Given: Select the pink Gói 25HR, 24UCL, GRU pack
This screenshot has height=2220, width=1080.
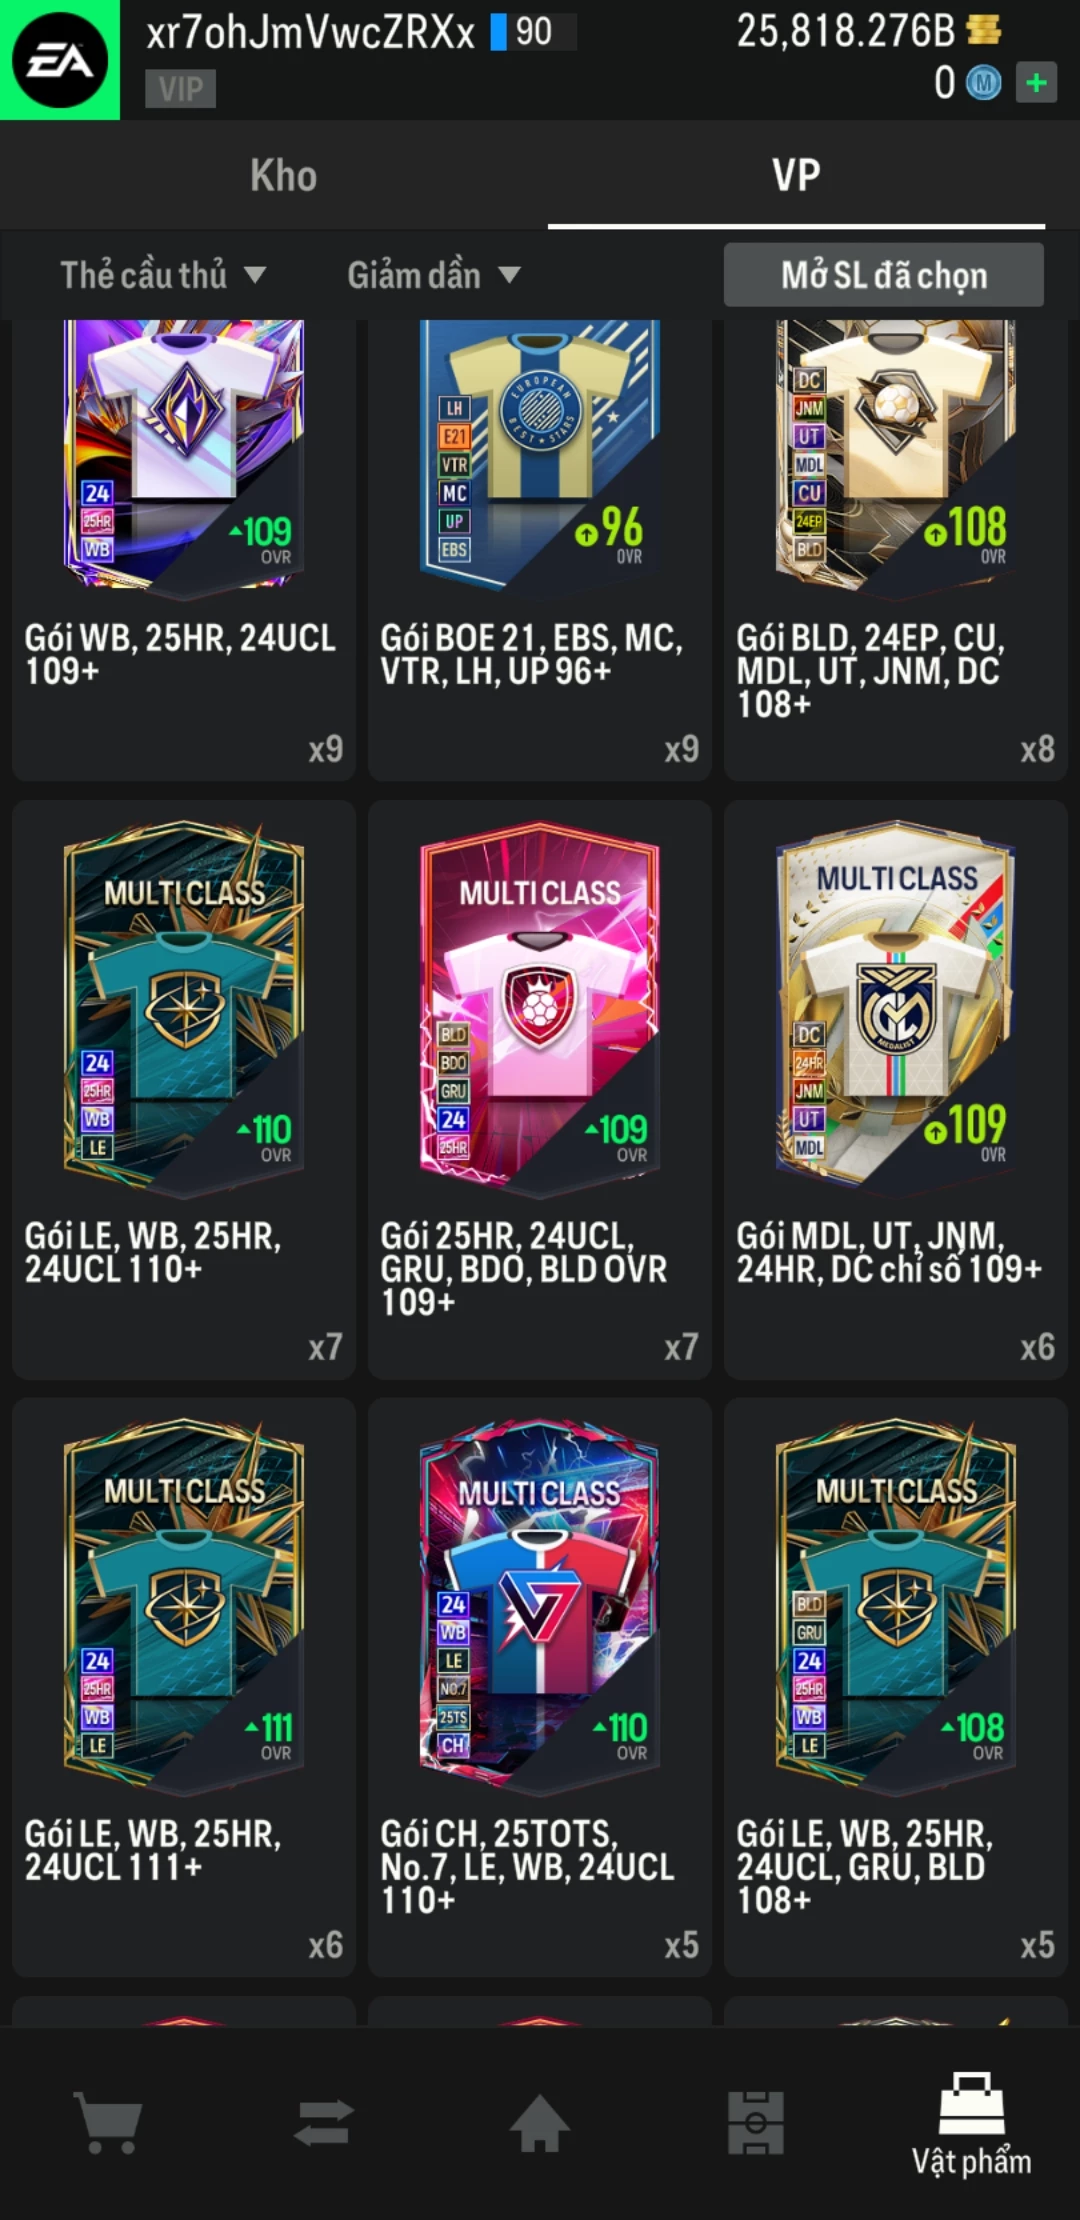Looking at the screenshot, I should pyautogui.click(x=540, y=1089).
